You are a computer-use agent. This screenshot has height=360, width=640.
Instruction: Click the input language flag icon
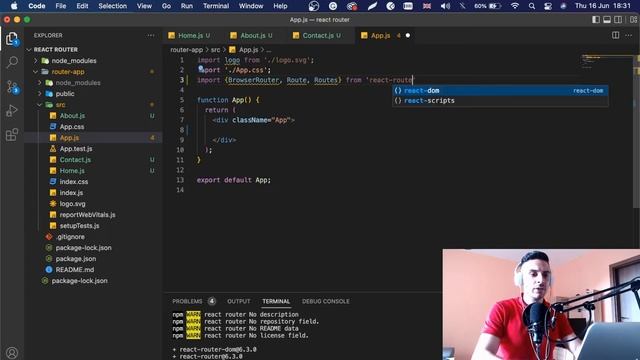[x=427, y=6]
